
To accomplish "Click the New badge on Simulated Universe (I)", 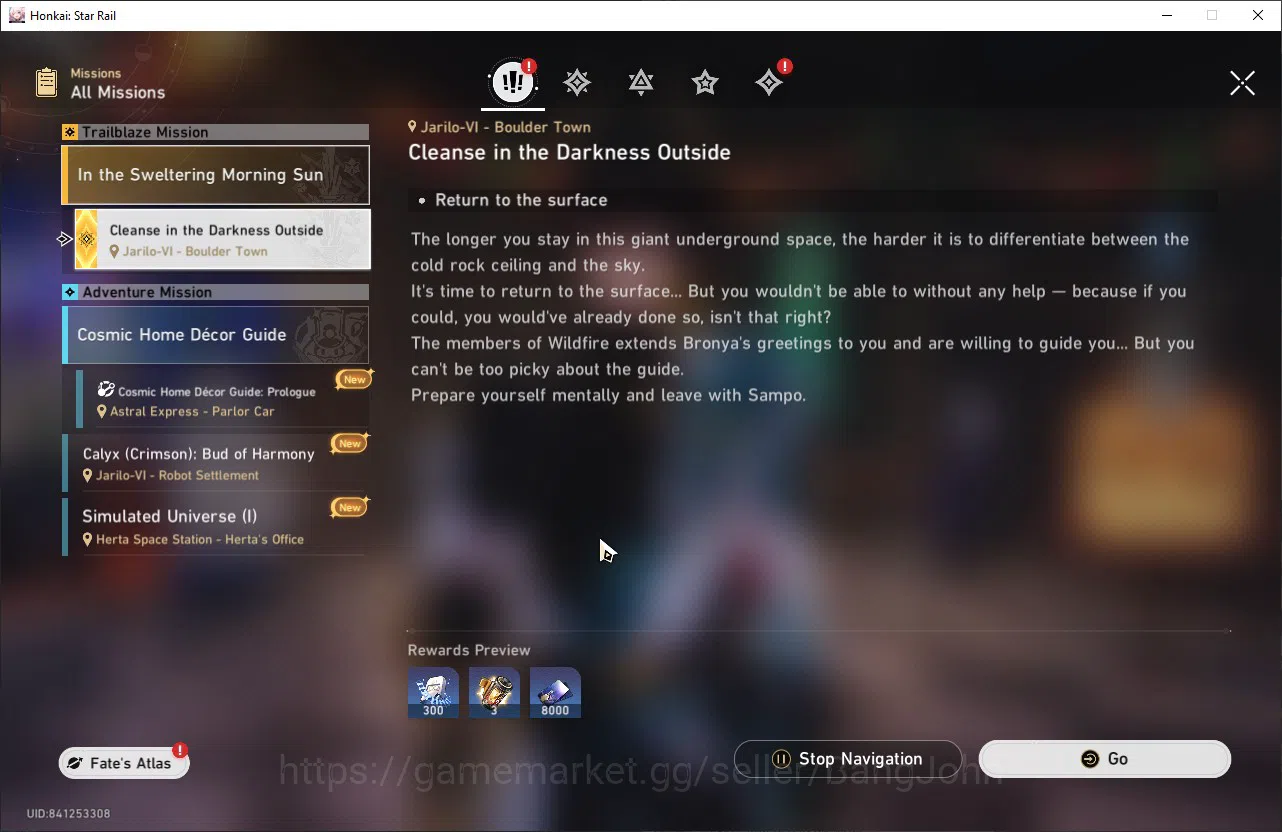I will click(x=349, y=507).
